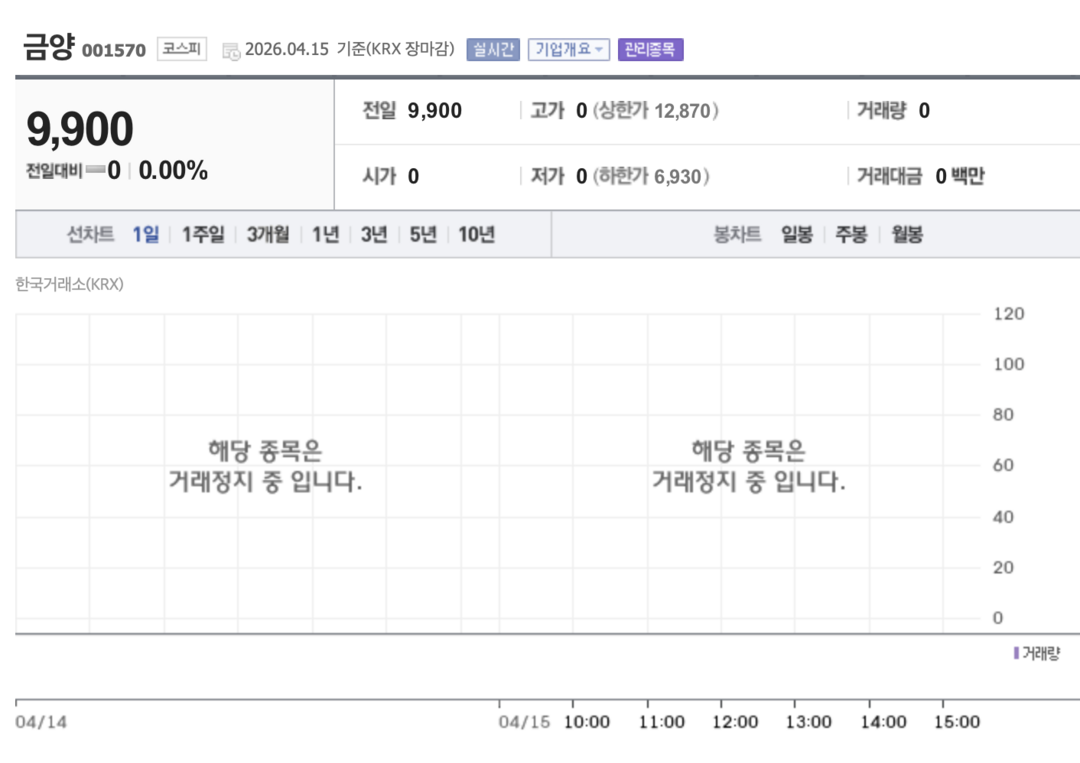
Task: Select the 1년 chart range
Action: [x=325, y=235]
